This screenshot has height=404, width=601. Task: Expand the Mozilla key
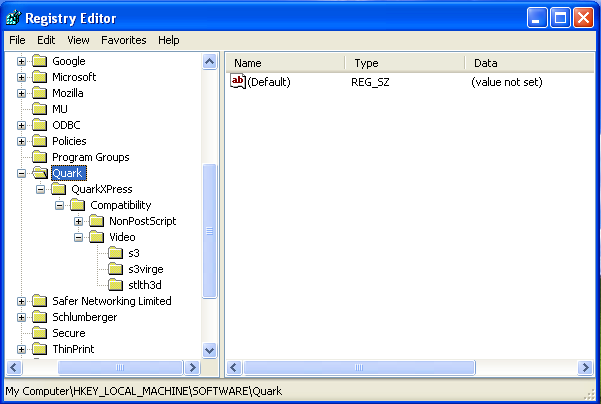pos(21,94)
